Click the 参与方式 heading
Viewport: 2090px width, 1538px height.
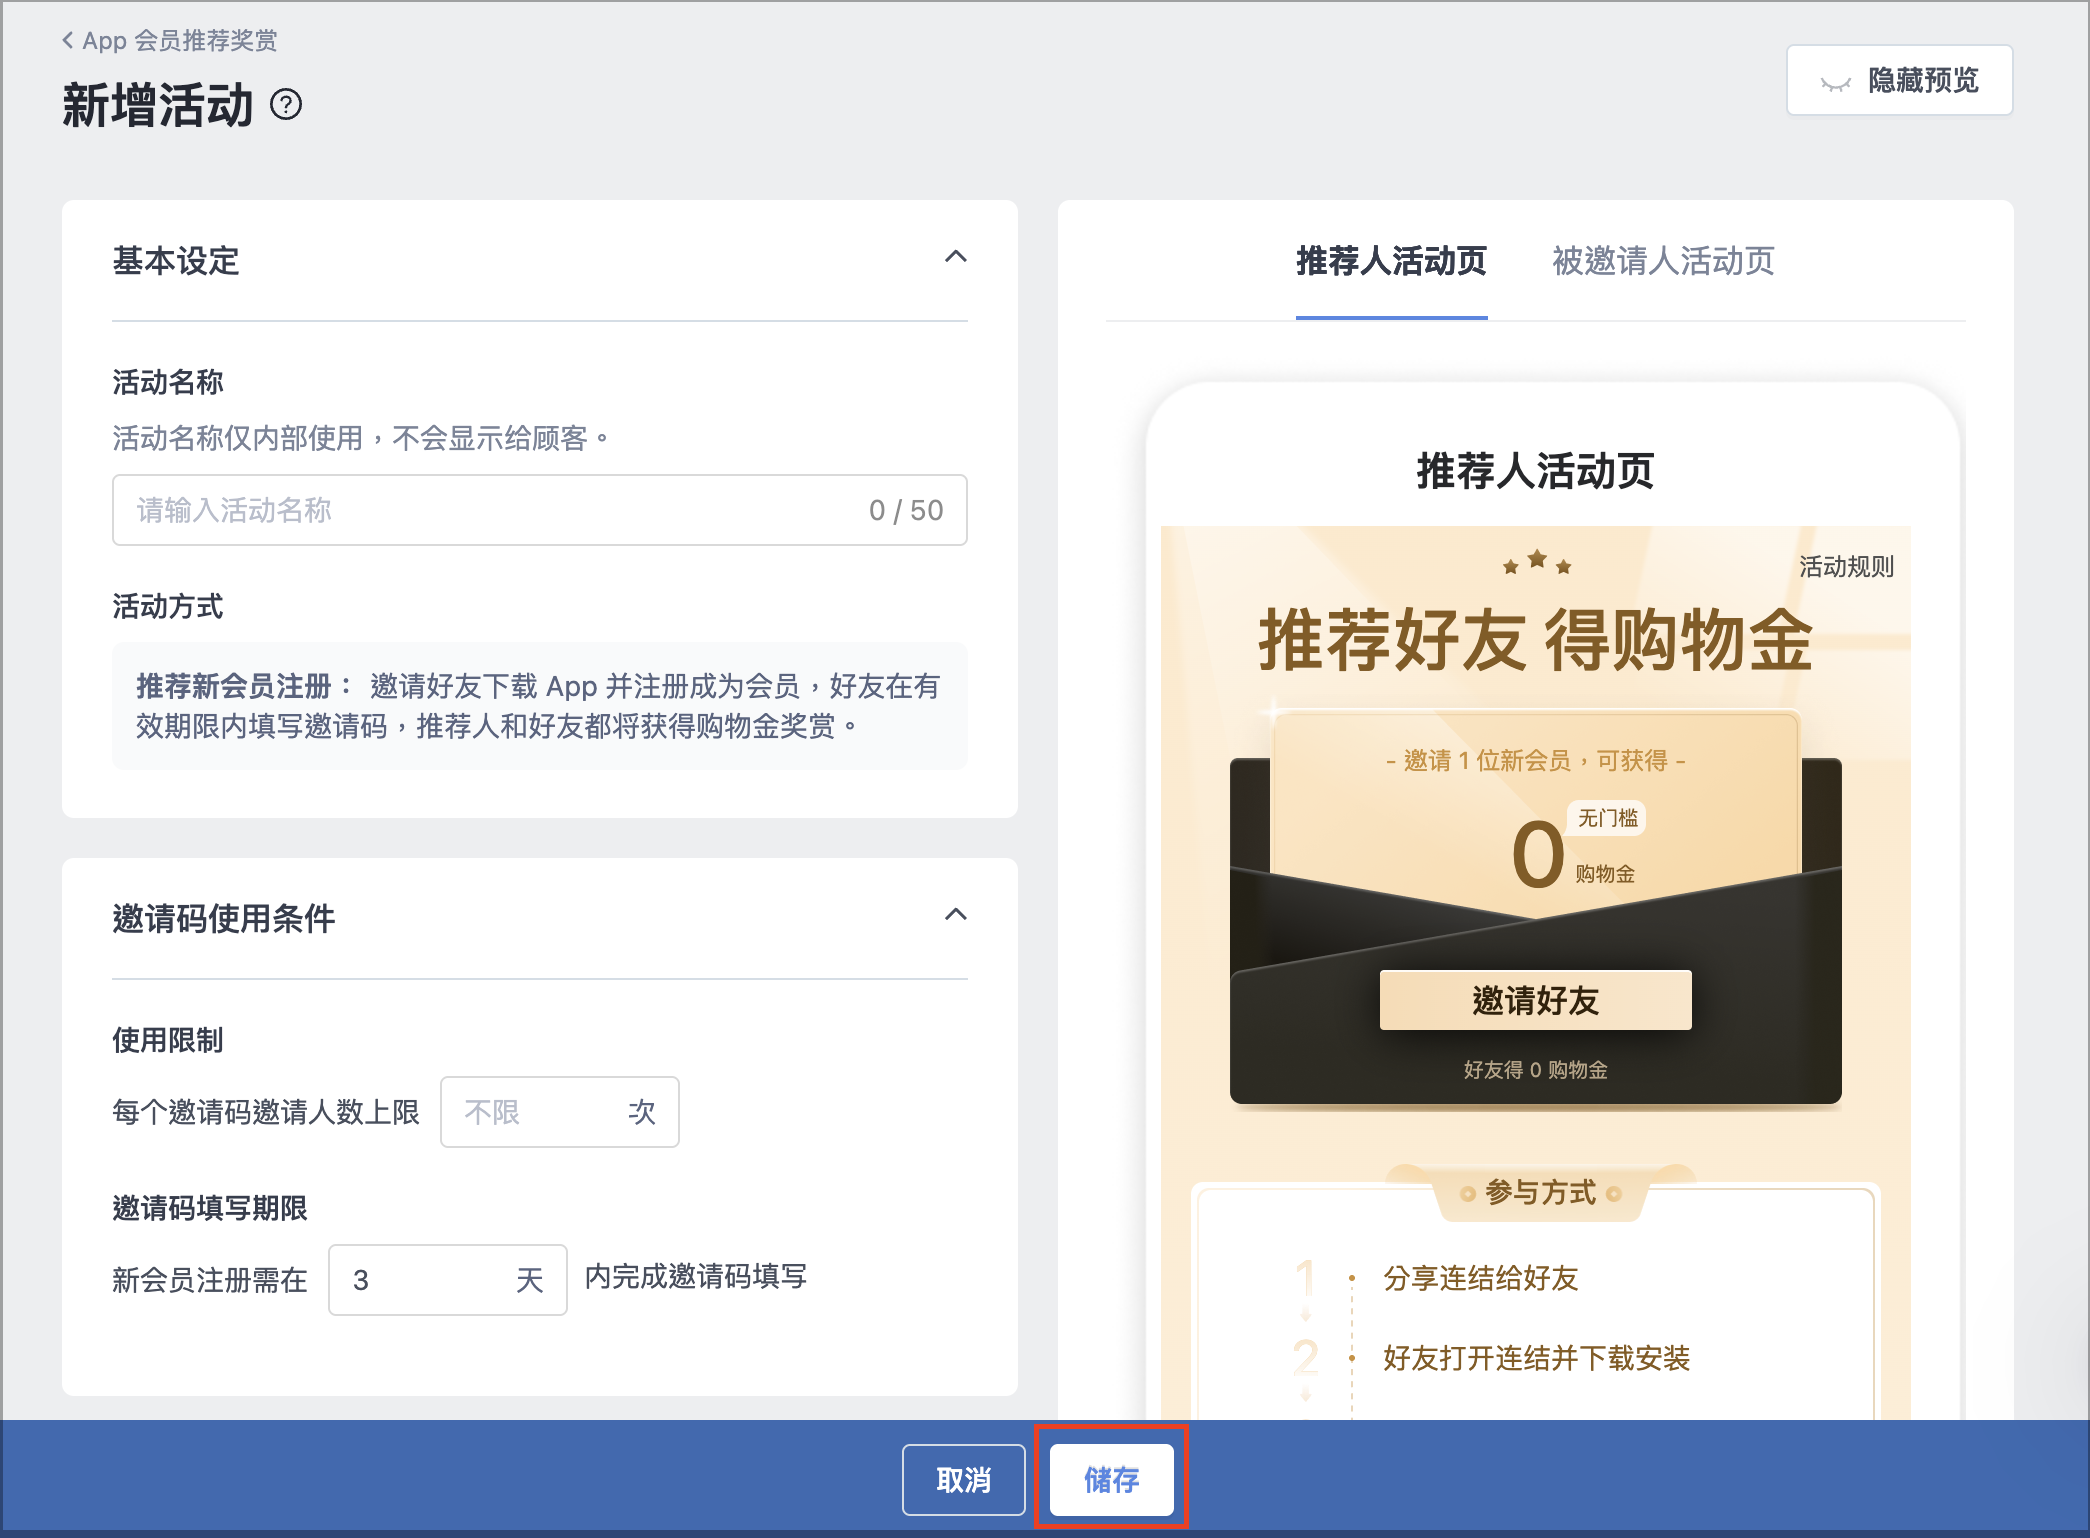1540,1192
